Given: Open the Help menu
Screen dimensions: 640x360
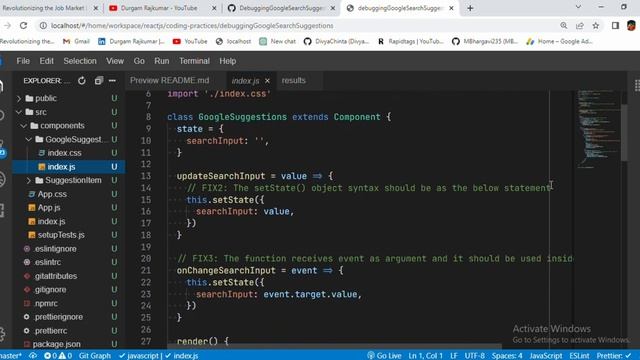Looking at the screenshot, I should (227, 61).
